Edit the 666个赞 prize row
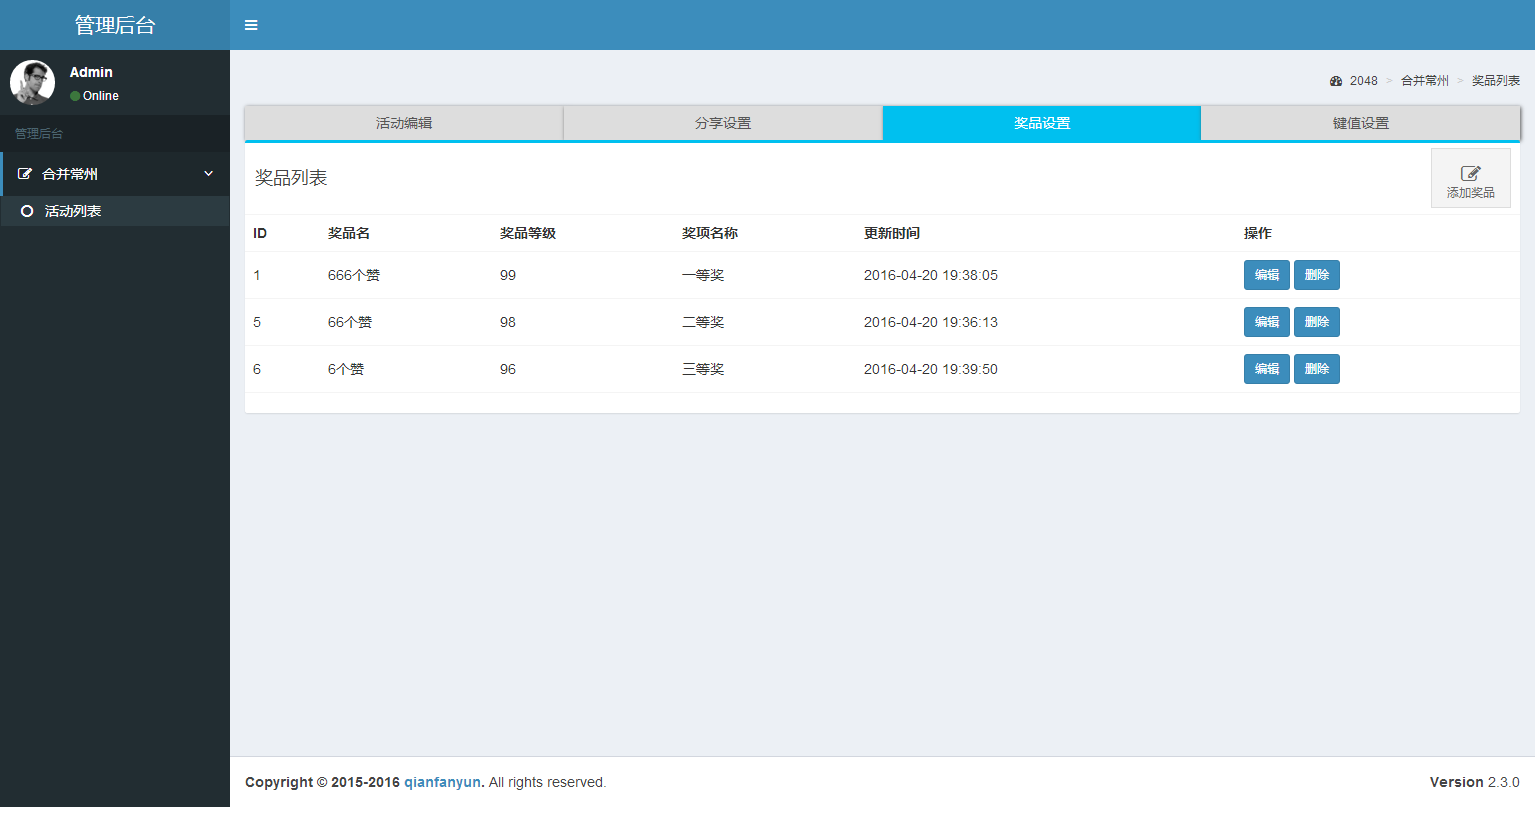 (x=1266, y=275)
